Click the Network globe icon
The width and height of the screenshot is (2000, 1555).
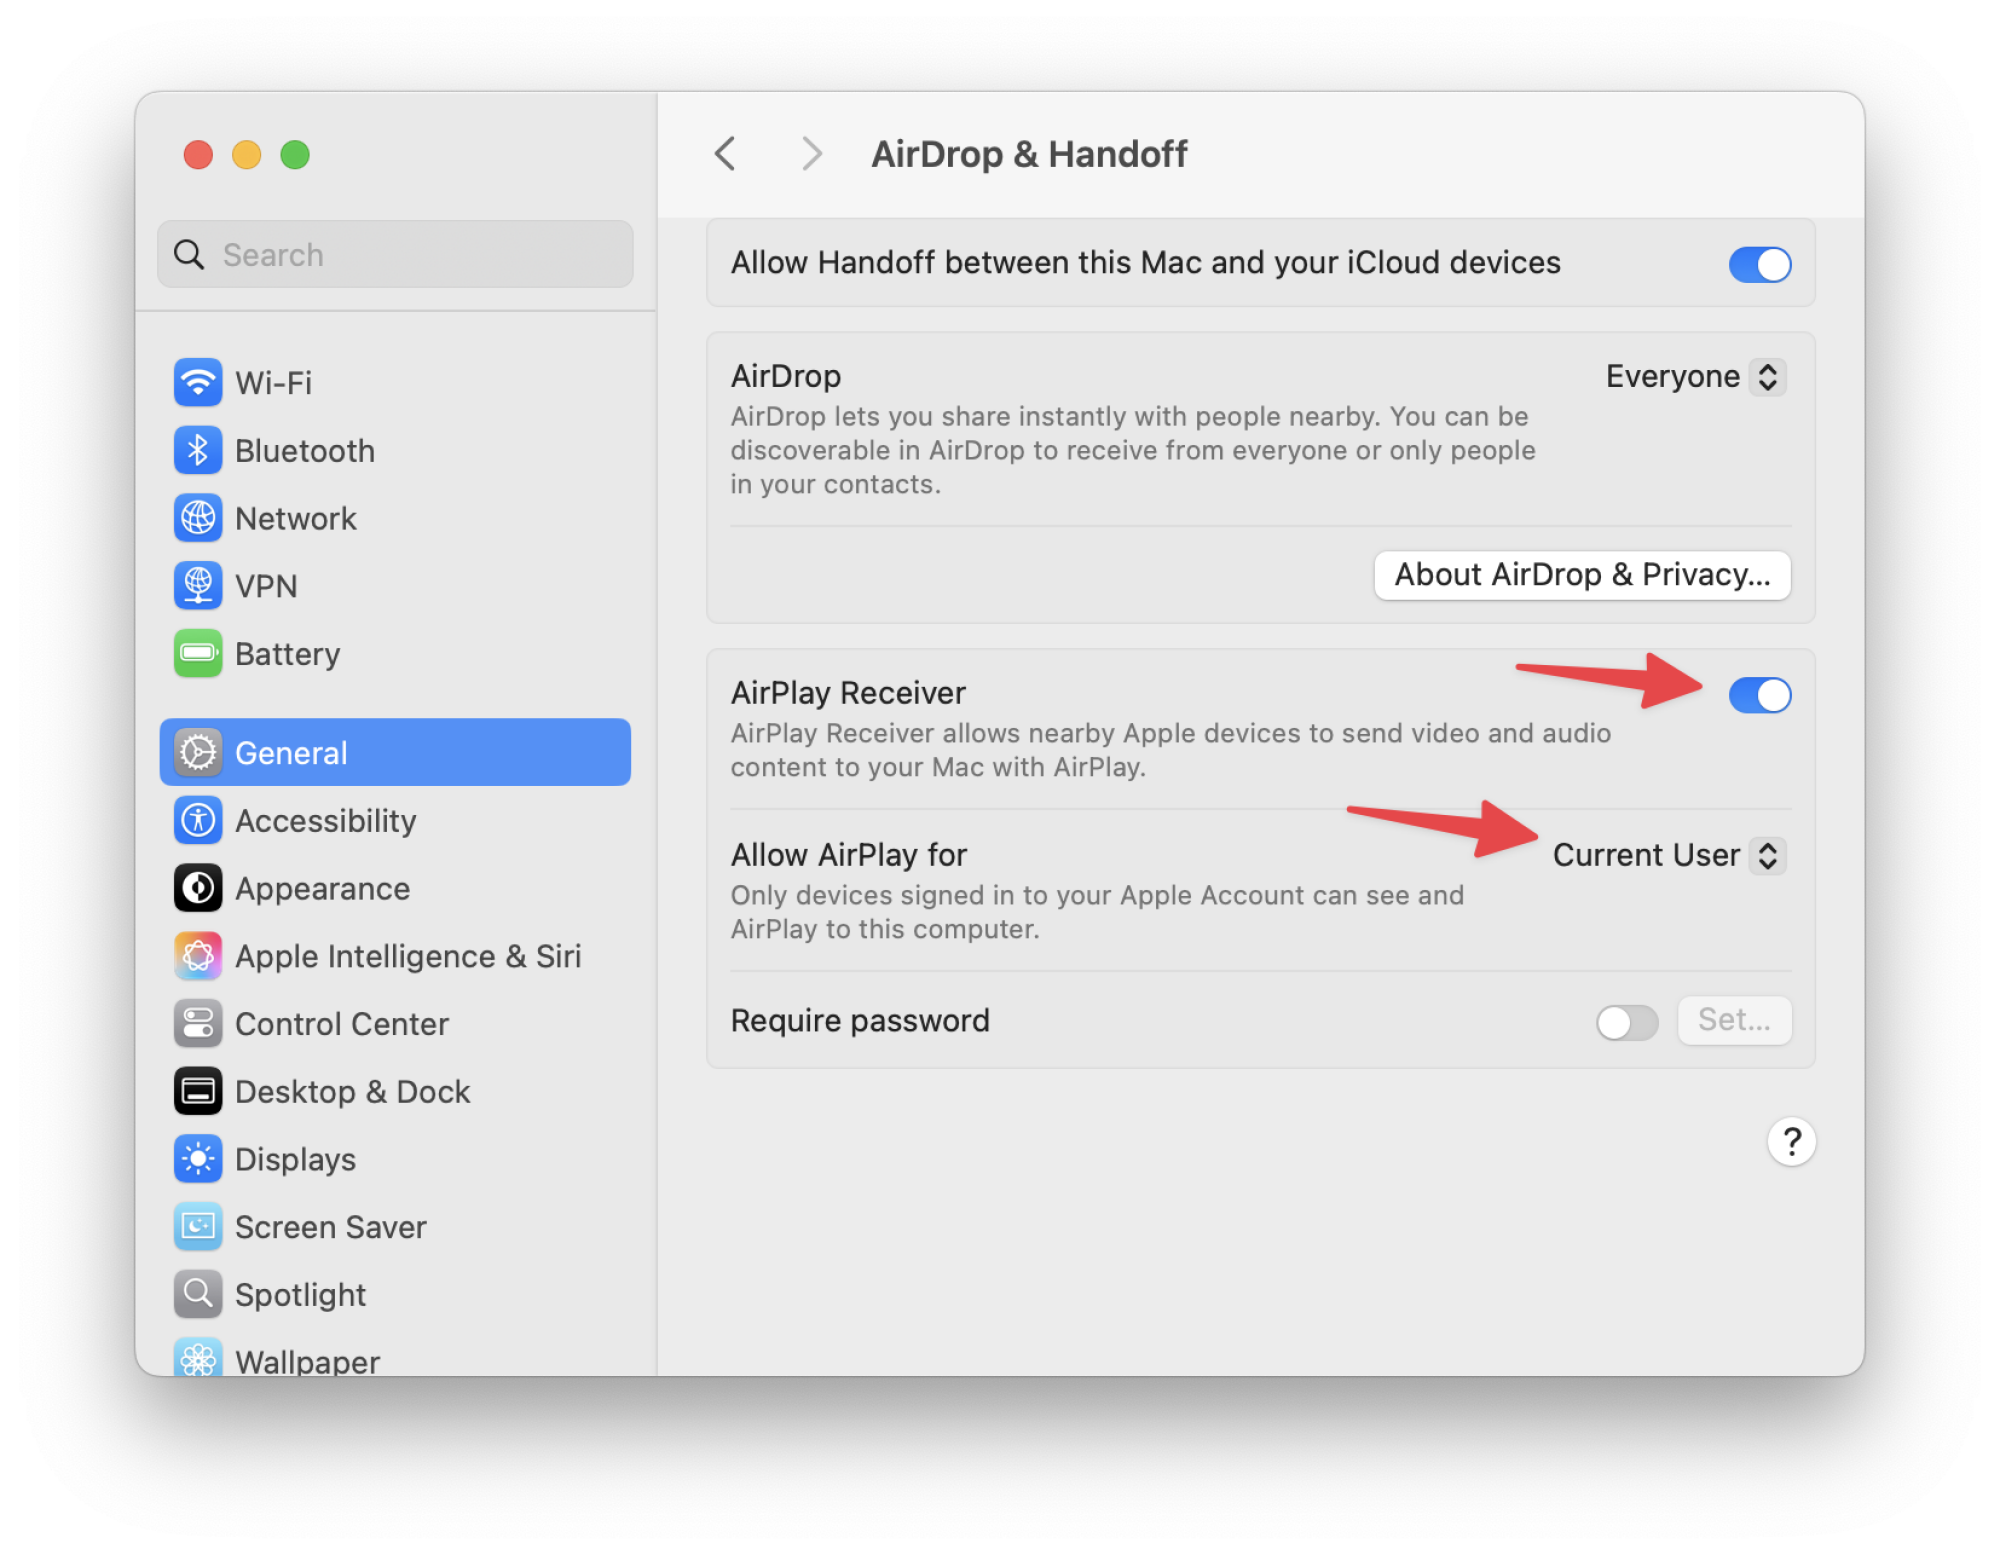pyautogui.click(x=198, y=518)
